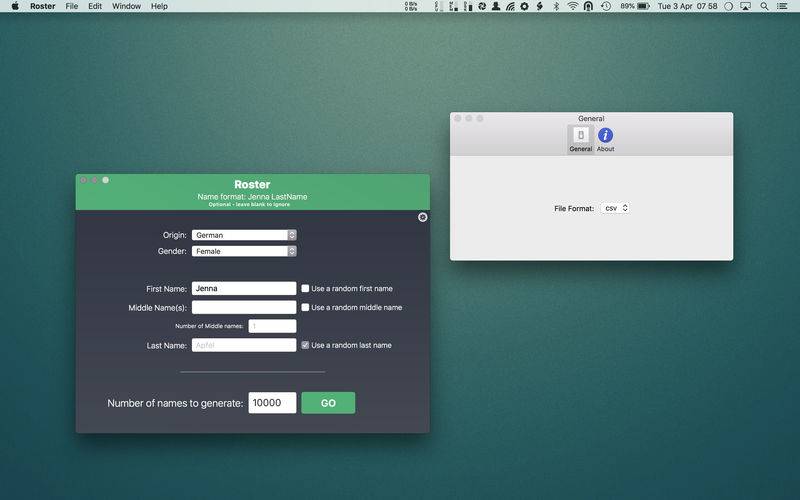Click the gear icon in menu bar

pyautogui.click(x=524, y=6)
